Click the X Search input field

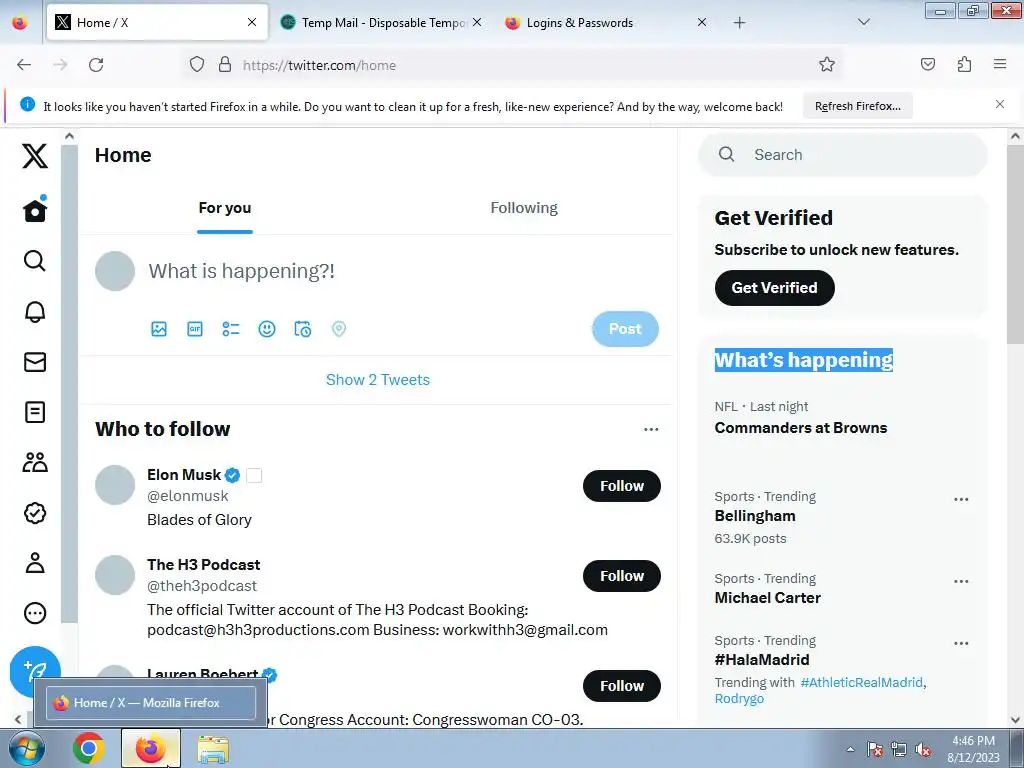click(x=842, y=155)
